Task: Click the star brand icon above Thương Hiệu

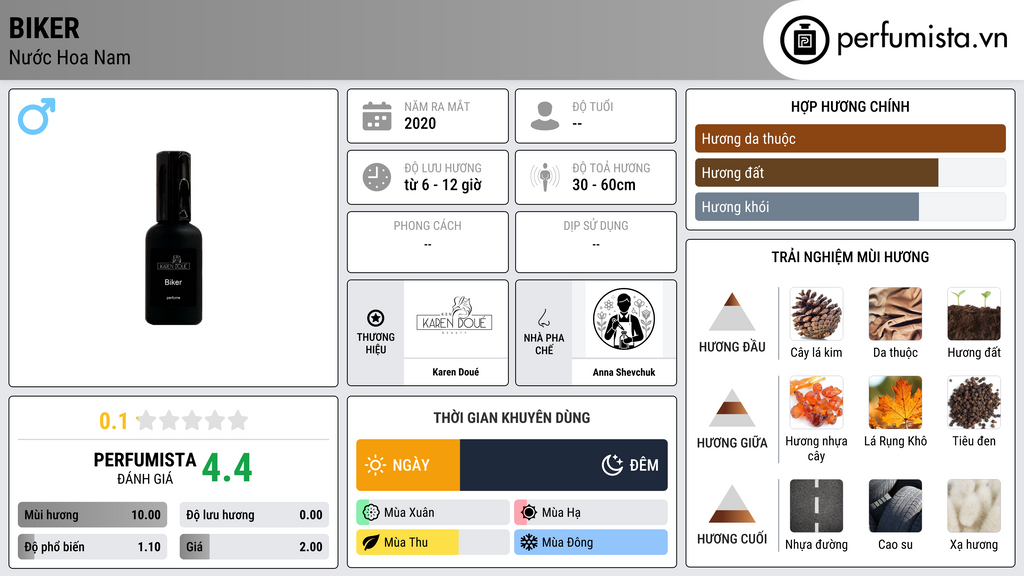Action: 376,318
